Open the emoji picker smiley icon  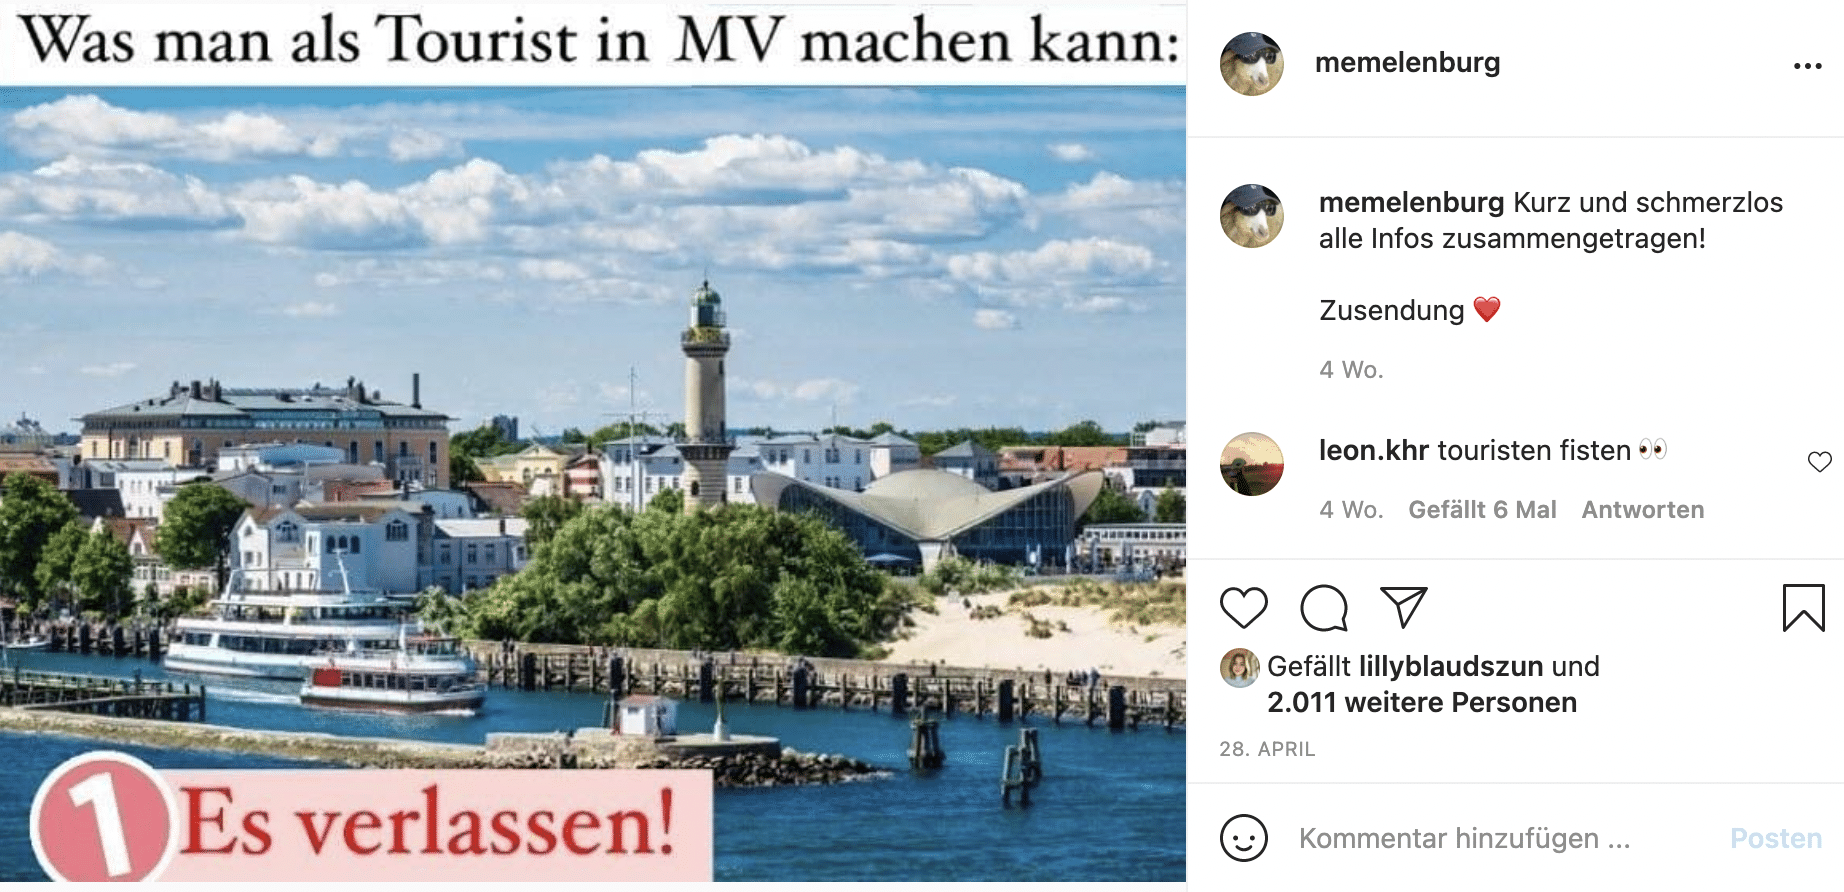(1243, 837)
